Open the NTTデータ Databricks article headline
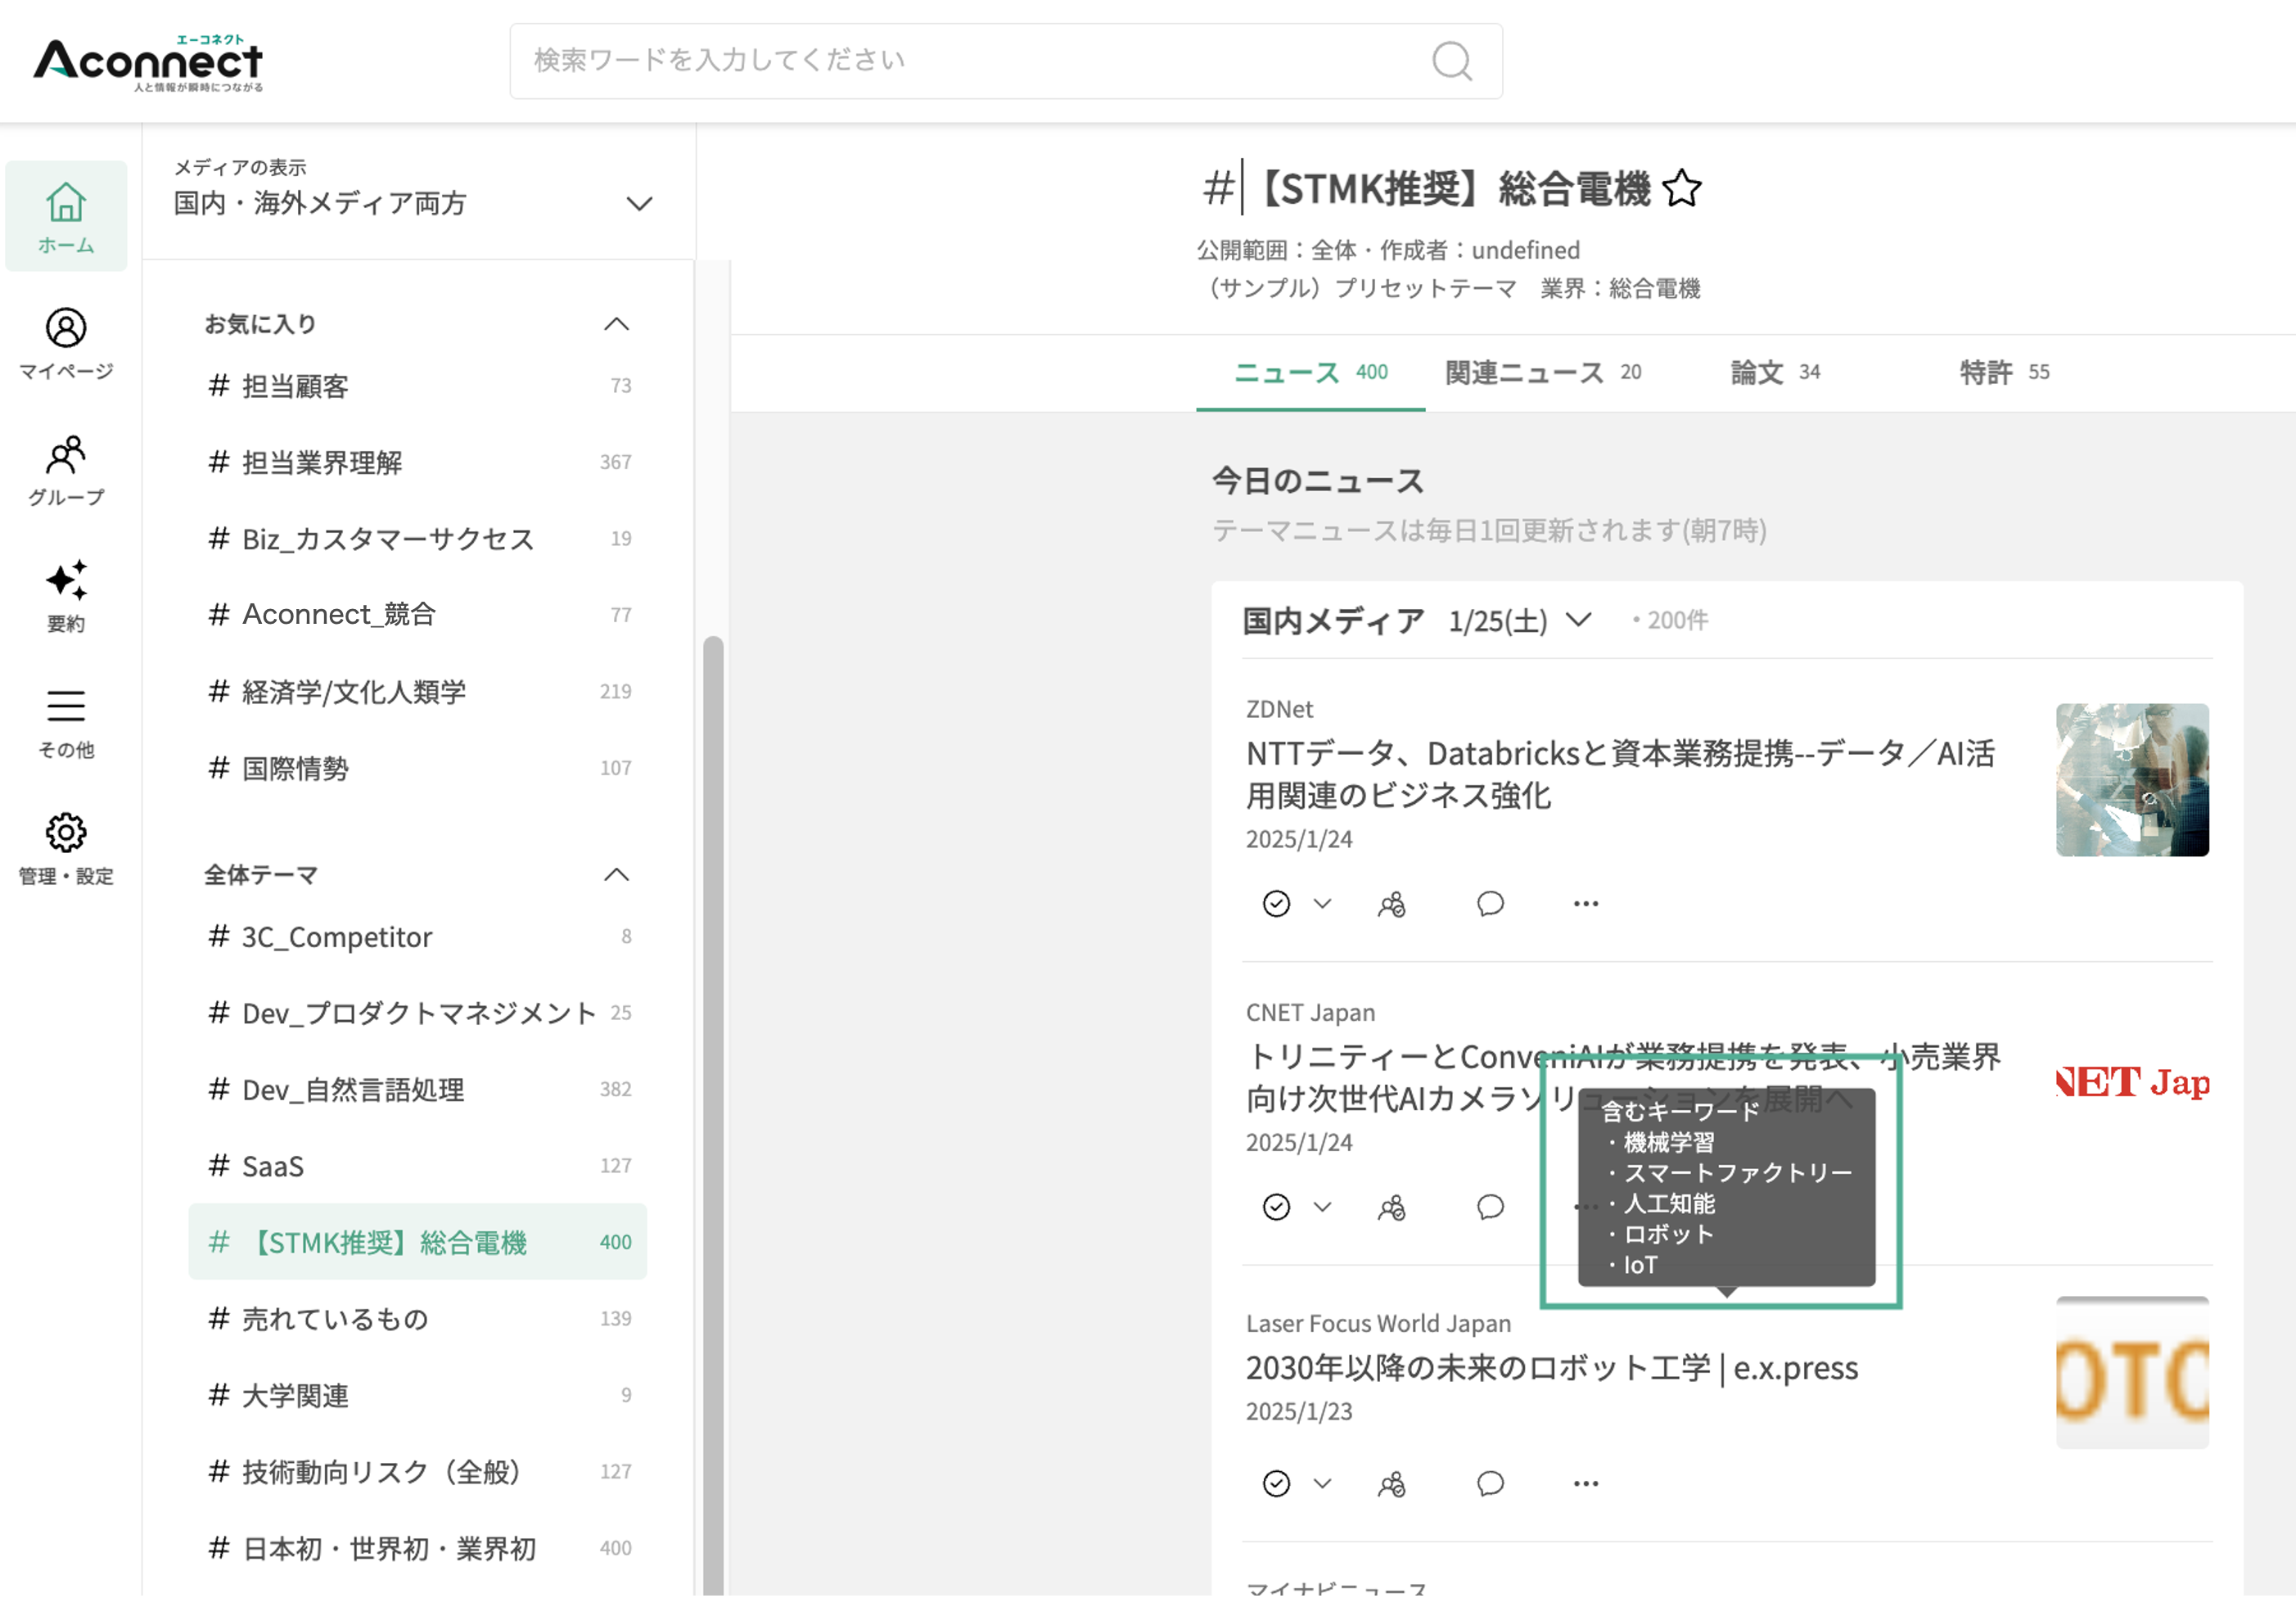This screenshot has height=1598, width=2296. [1620, 774]
